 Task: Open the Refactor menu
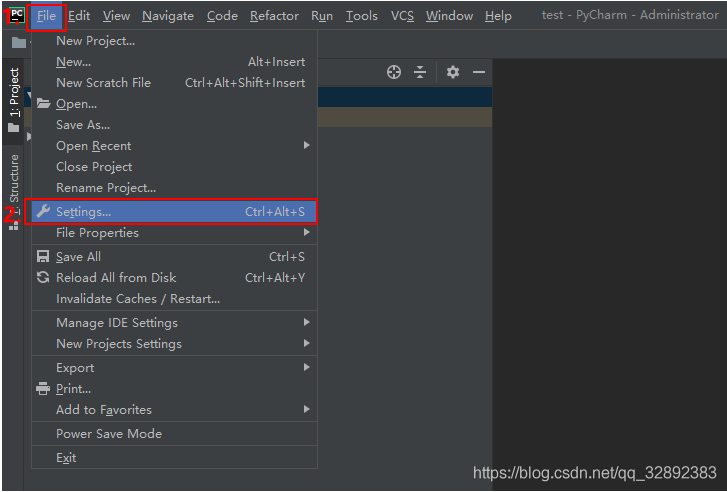274,15
